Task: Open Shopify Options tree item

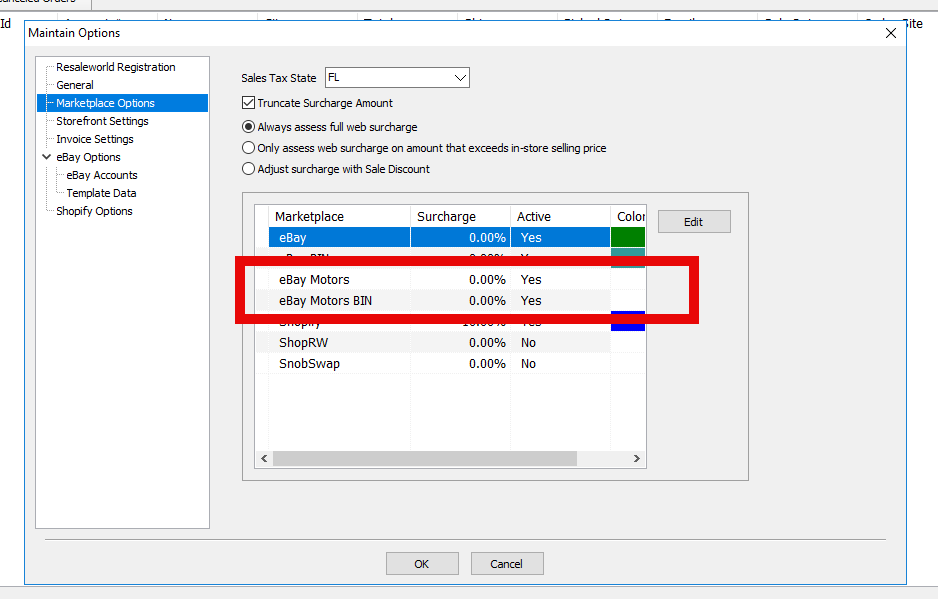Action: click(x=94, y=211)
